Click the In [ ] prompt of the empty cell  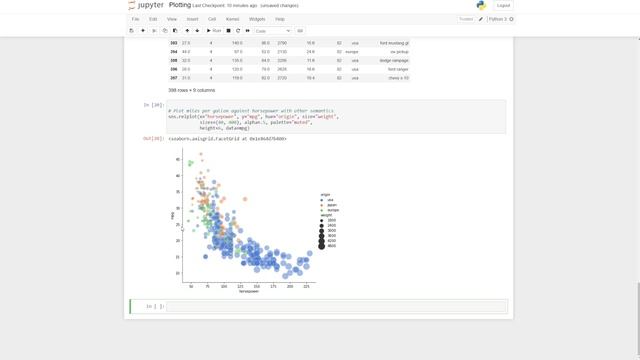pyautogui.click(x=155, y=306)
